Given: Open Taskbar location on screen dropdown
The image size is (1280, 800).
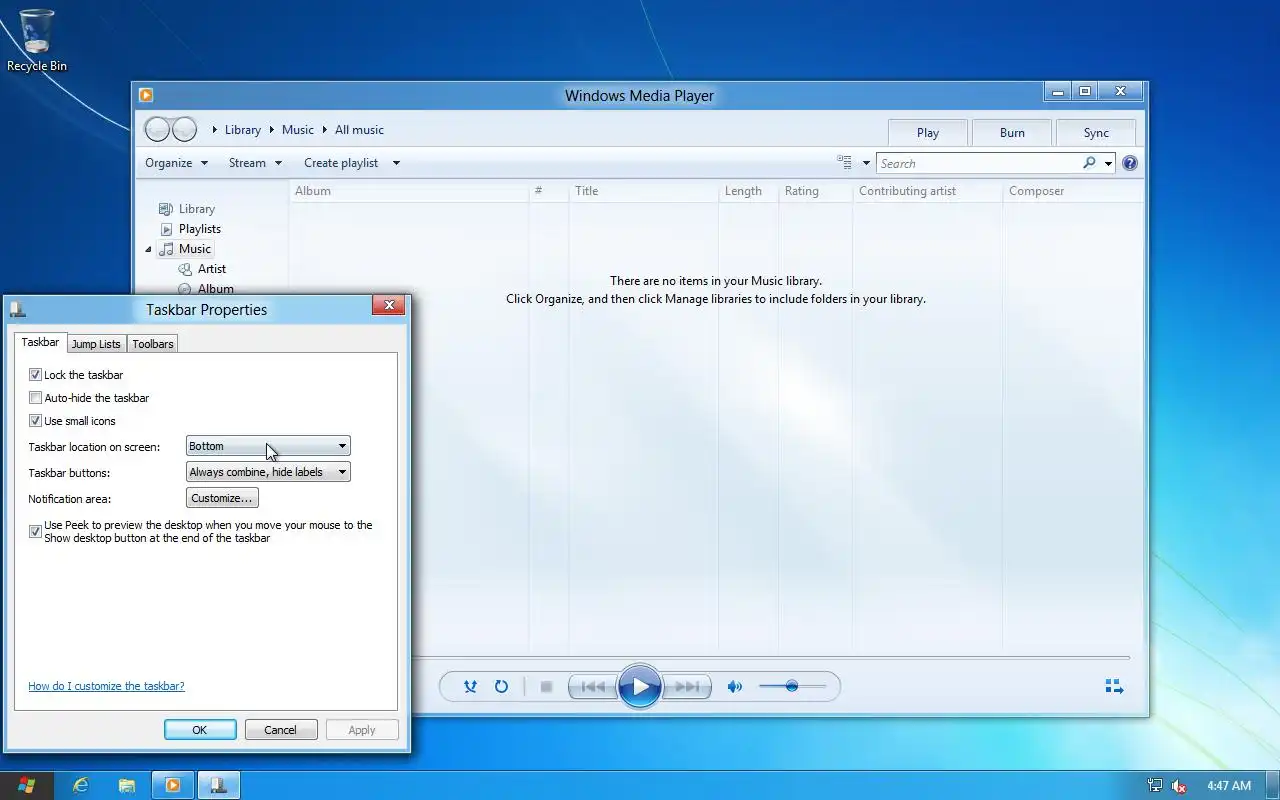Looking at the screenshot, I should (x=268, y=446).
